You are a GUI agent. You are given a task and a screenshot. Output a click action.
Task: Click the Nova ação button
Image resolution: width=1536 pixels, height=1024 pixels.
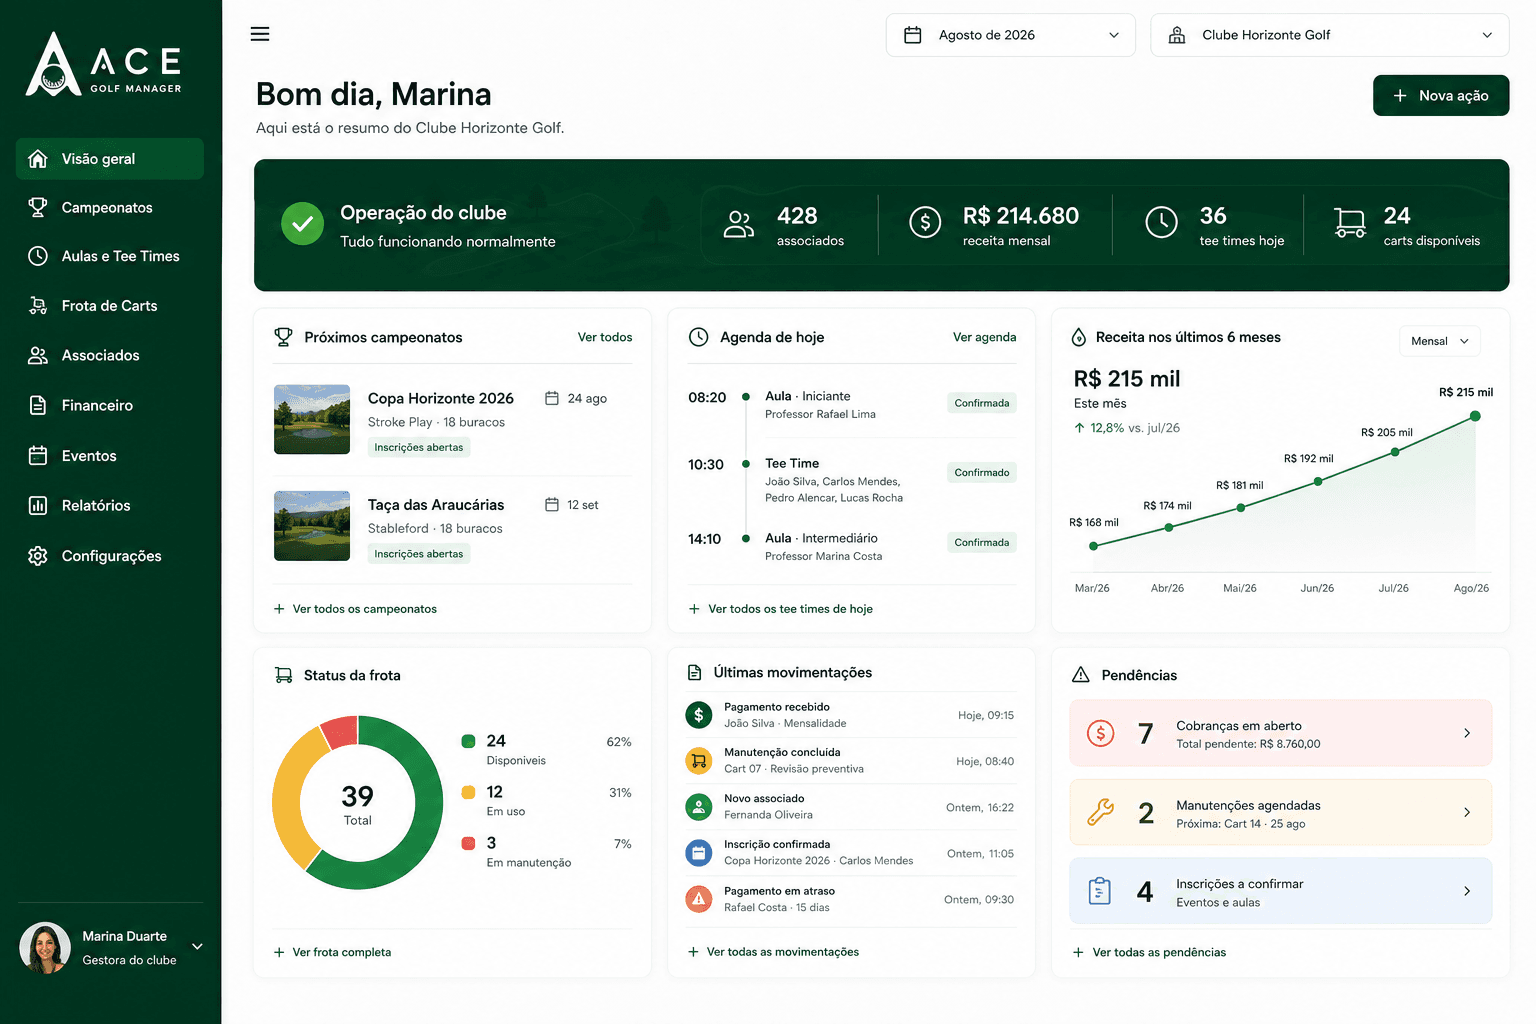click(x=1441, y=96)
